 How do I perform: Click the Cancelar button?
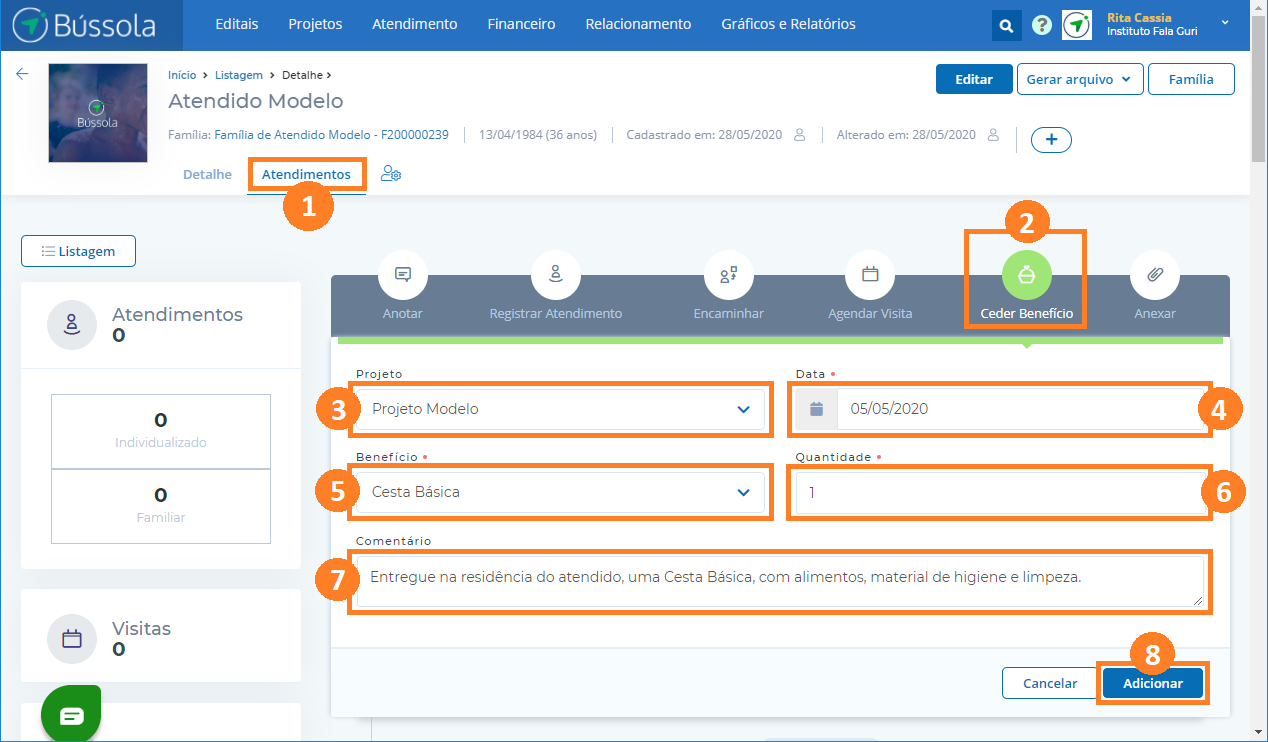click(x=1050, y=684)
